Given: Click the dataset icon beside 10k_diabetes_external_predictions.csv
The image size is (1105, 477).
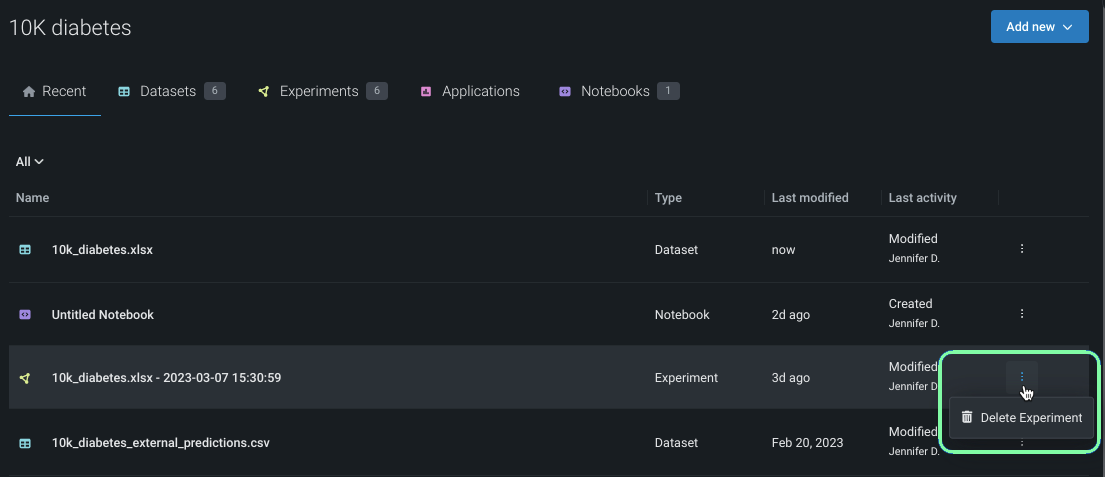Looking at the screenshot, I should (x=25, y=442).
